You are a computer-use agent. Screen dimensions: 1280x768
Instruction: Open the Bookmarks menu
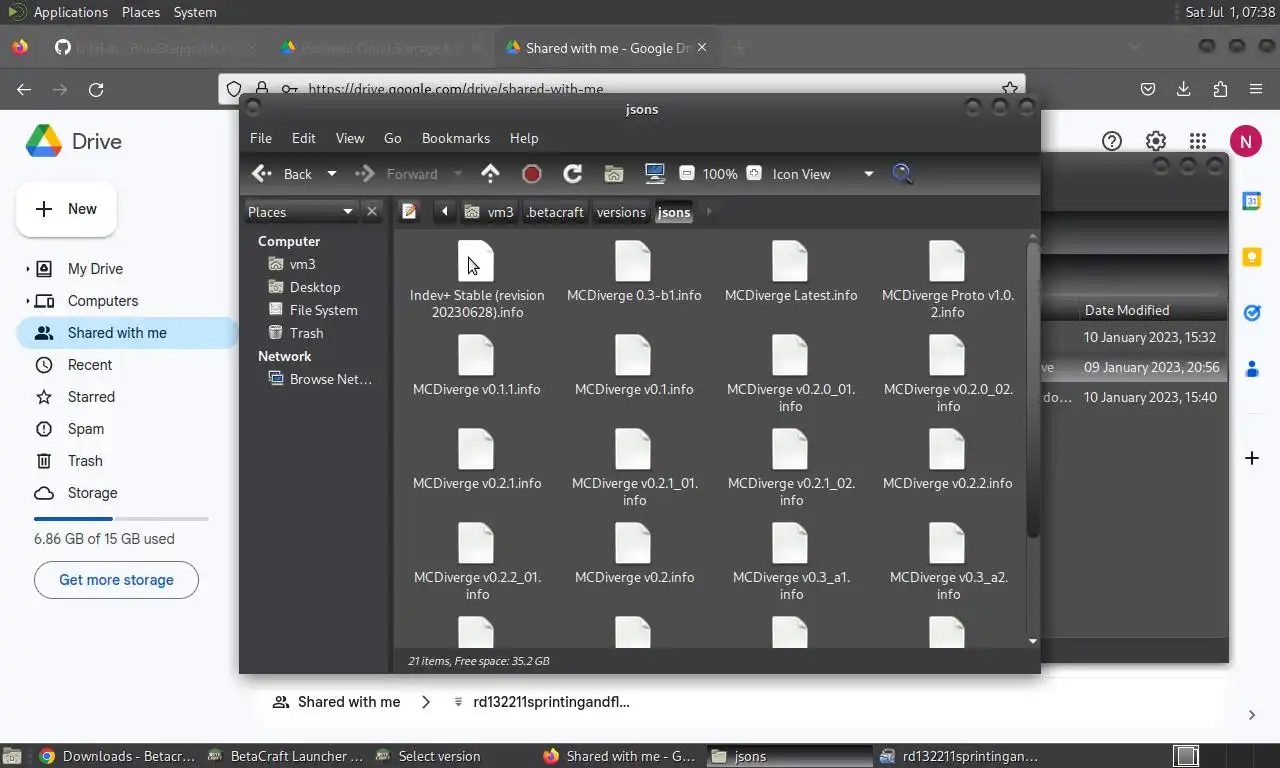[x=456, y=138]
